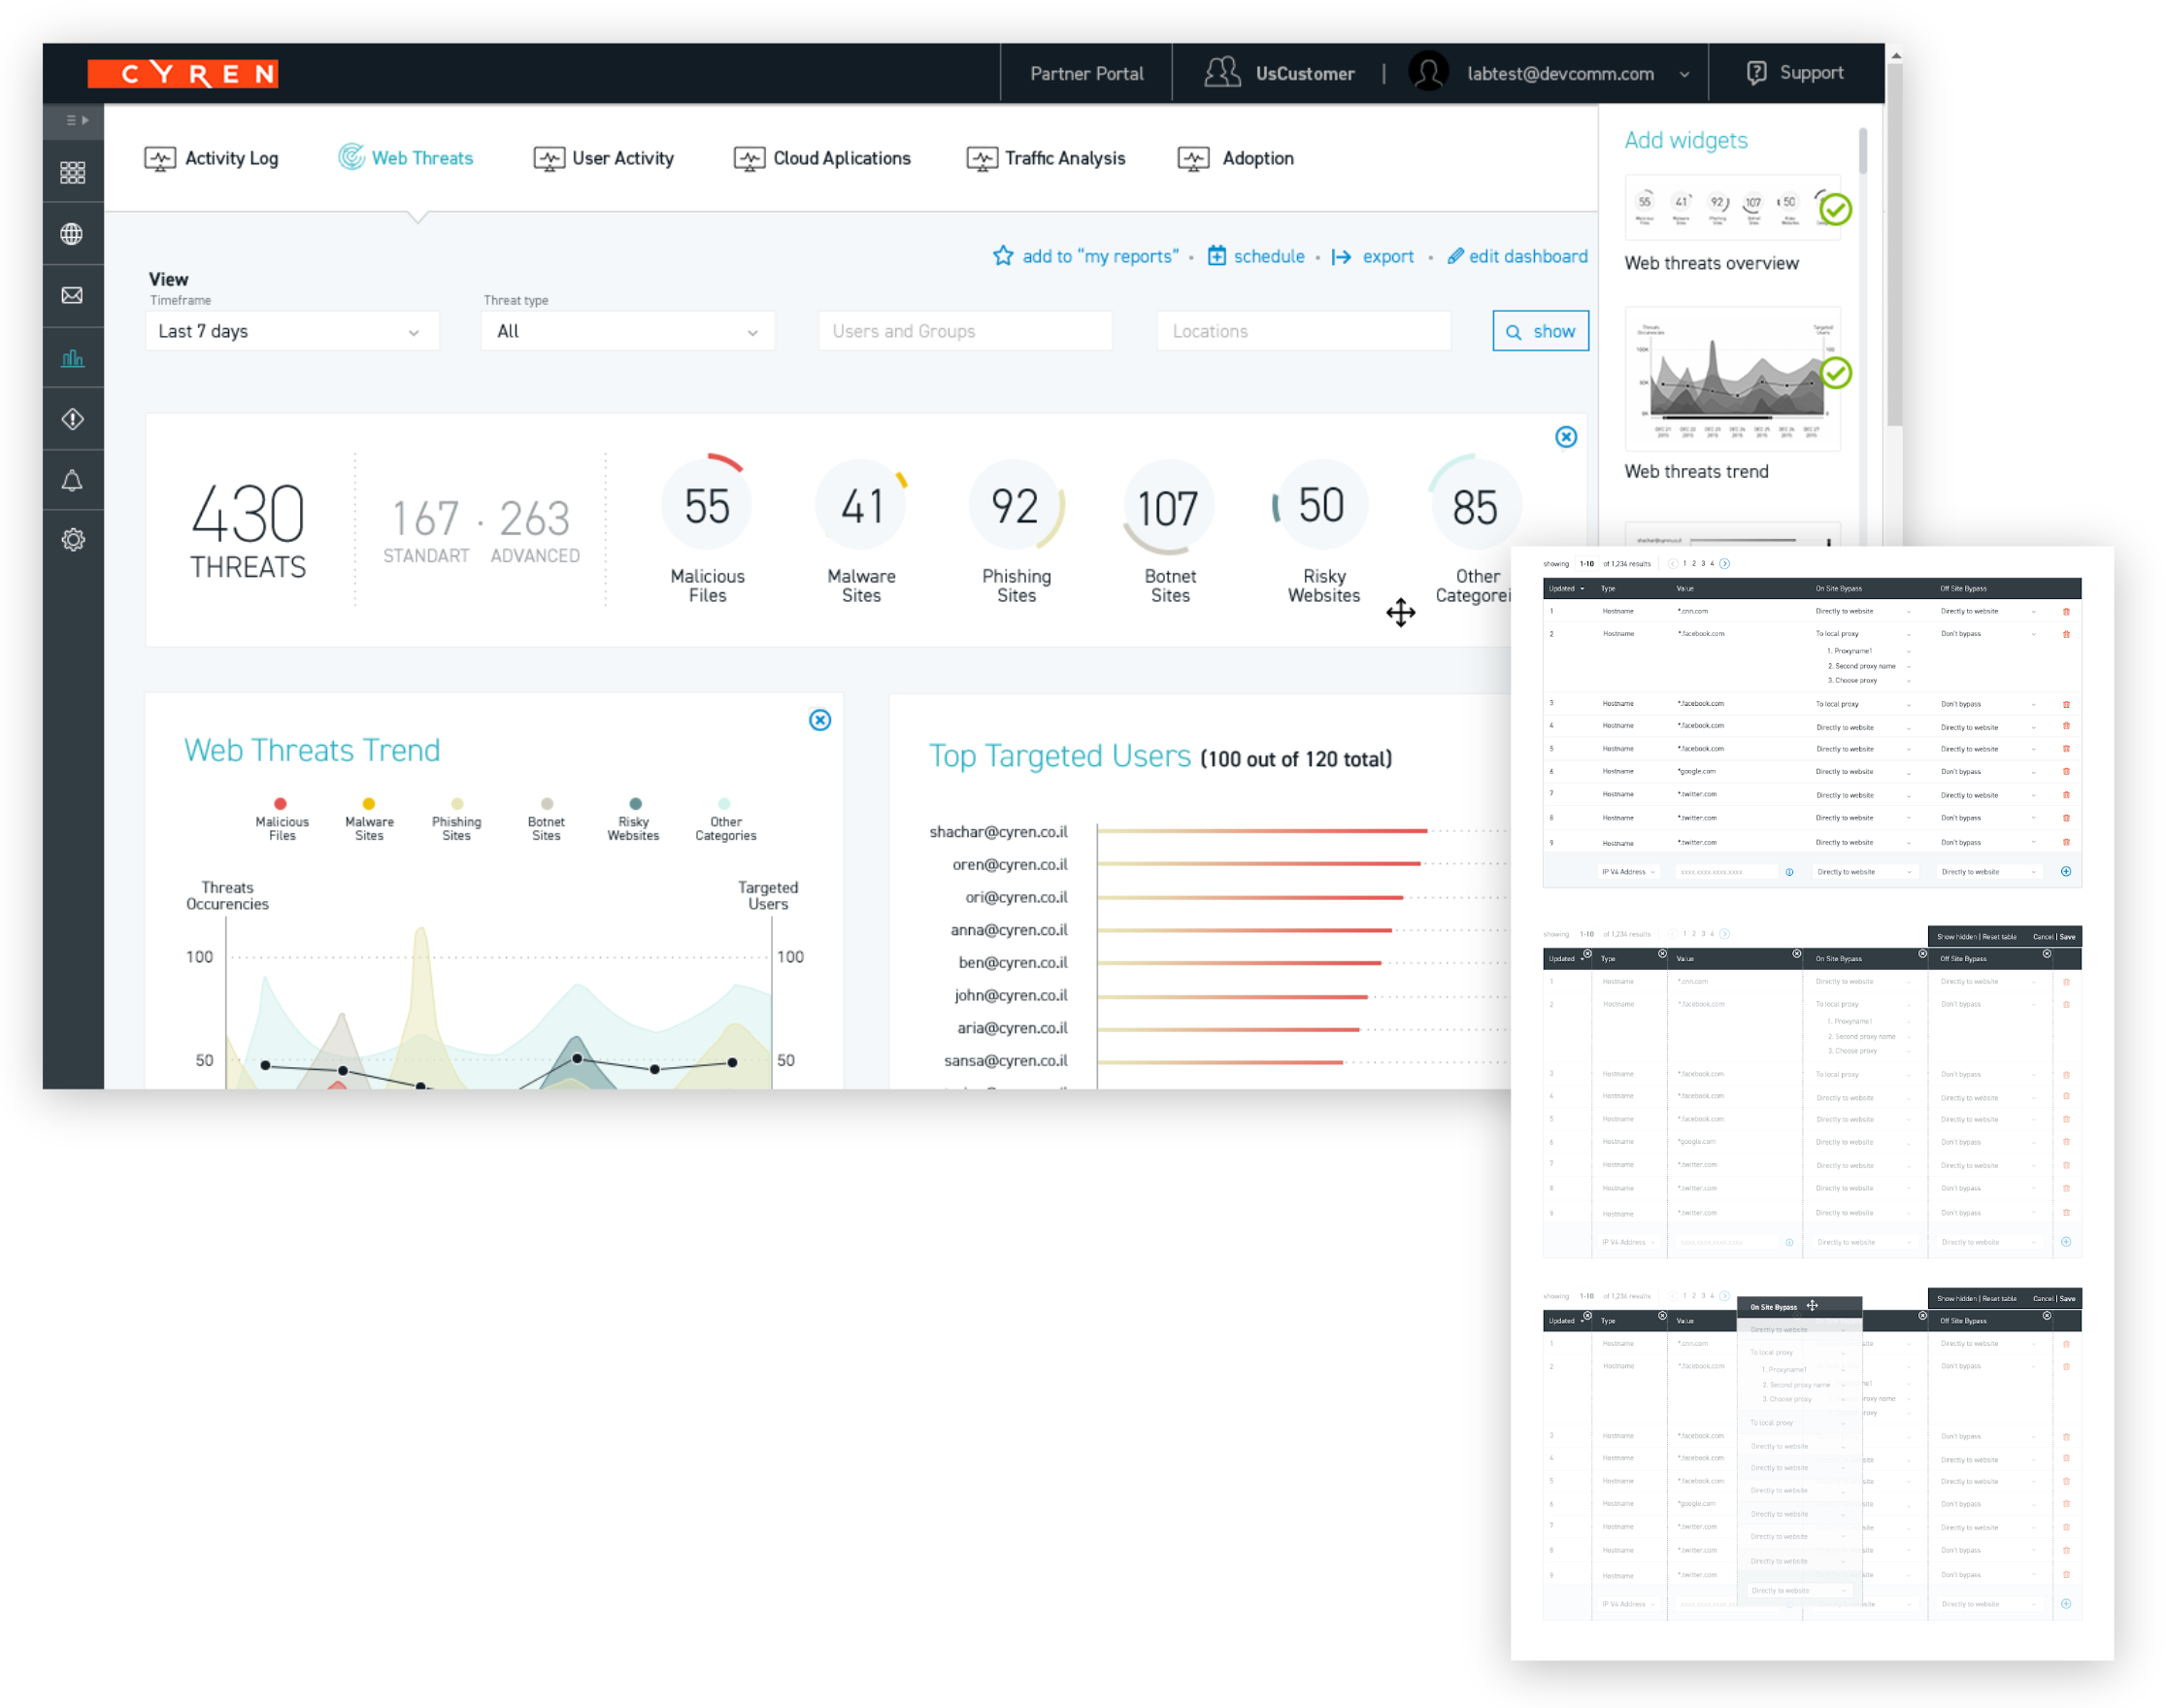Select the bar chart reports sidebar icon
The image size is (2166, 1708).
point(72,358)
